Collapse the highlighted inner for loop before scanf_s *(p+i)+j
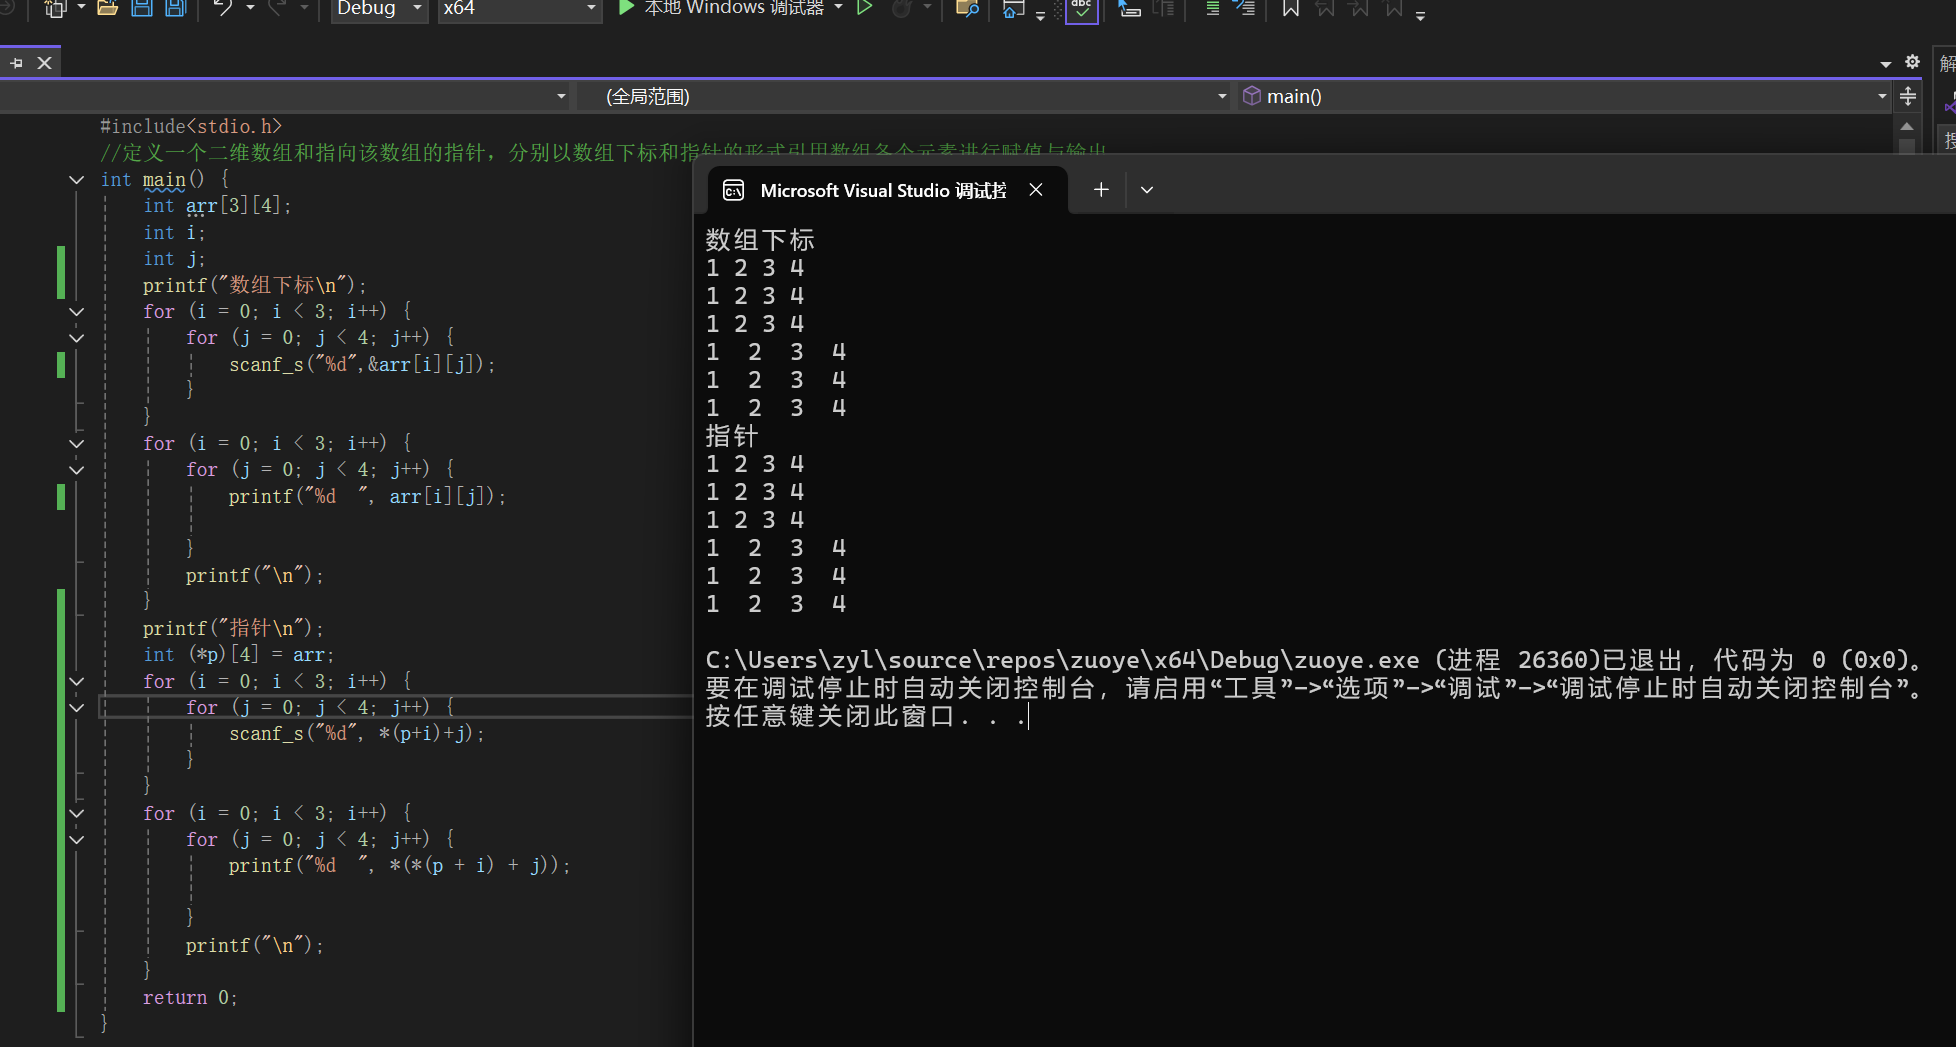The height and width of the screenshot is (1047, 1956). tap(77, 708)
